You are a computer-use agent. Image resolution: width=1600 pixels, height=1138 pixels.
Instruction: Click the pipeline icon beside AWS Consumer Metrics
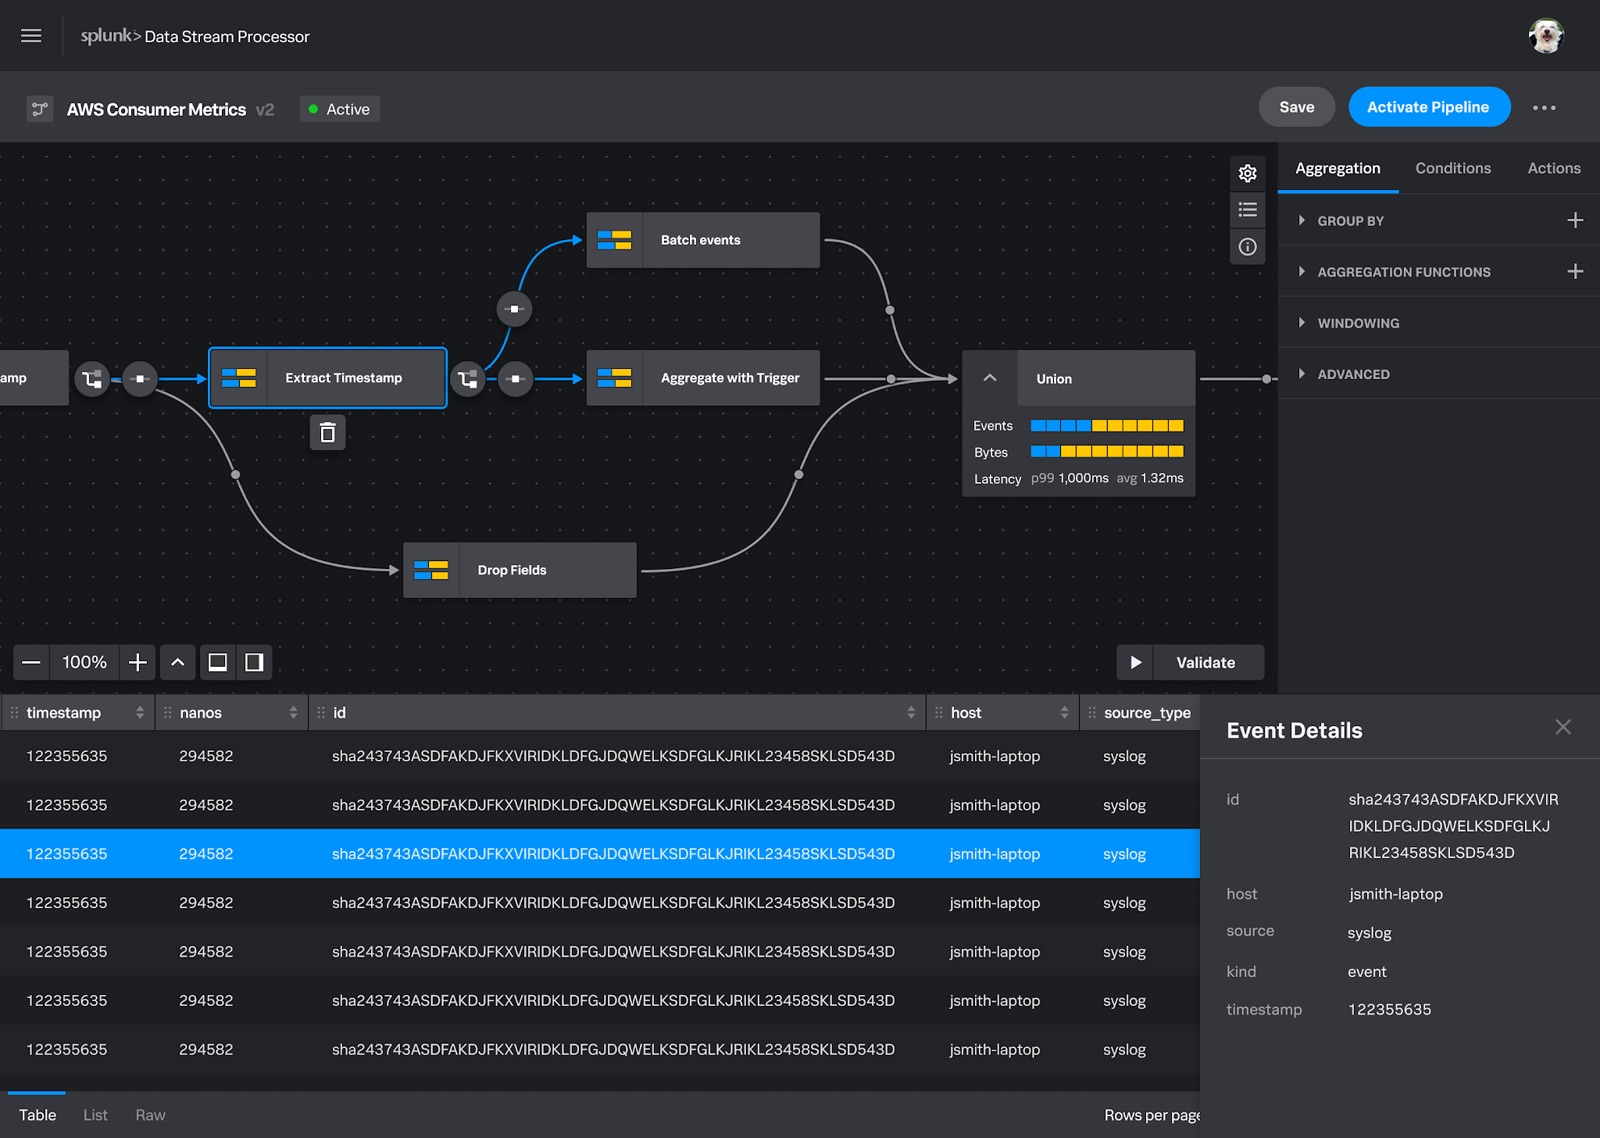click(x=40, y=109)
